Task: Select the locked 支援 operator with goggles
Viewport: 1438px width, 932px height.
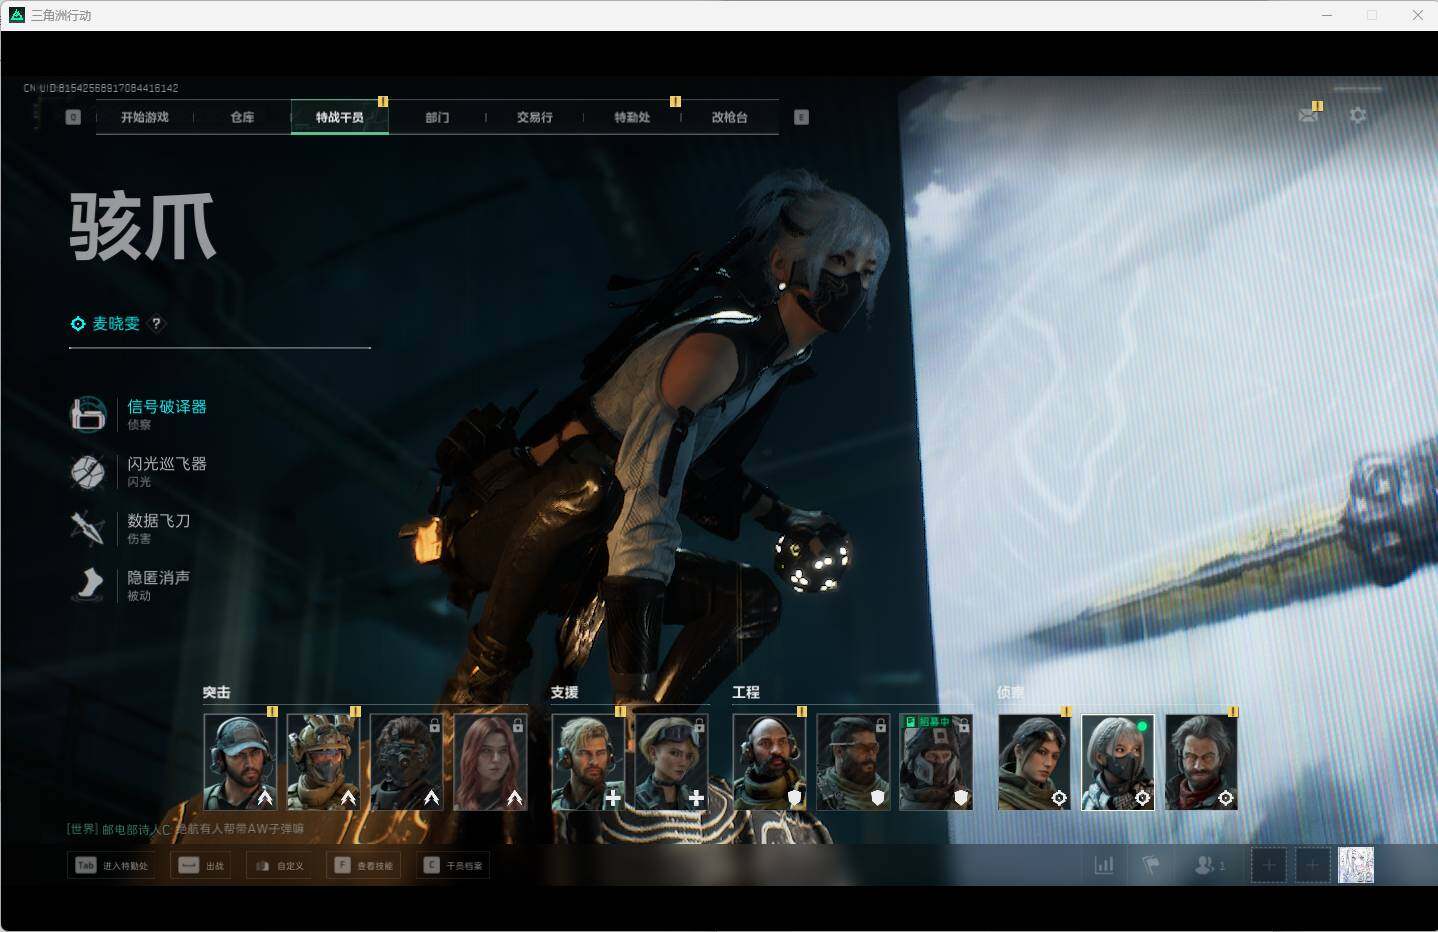Action: 671,761
